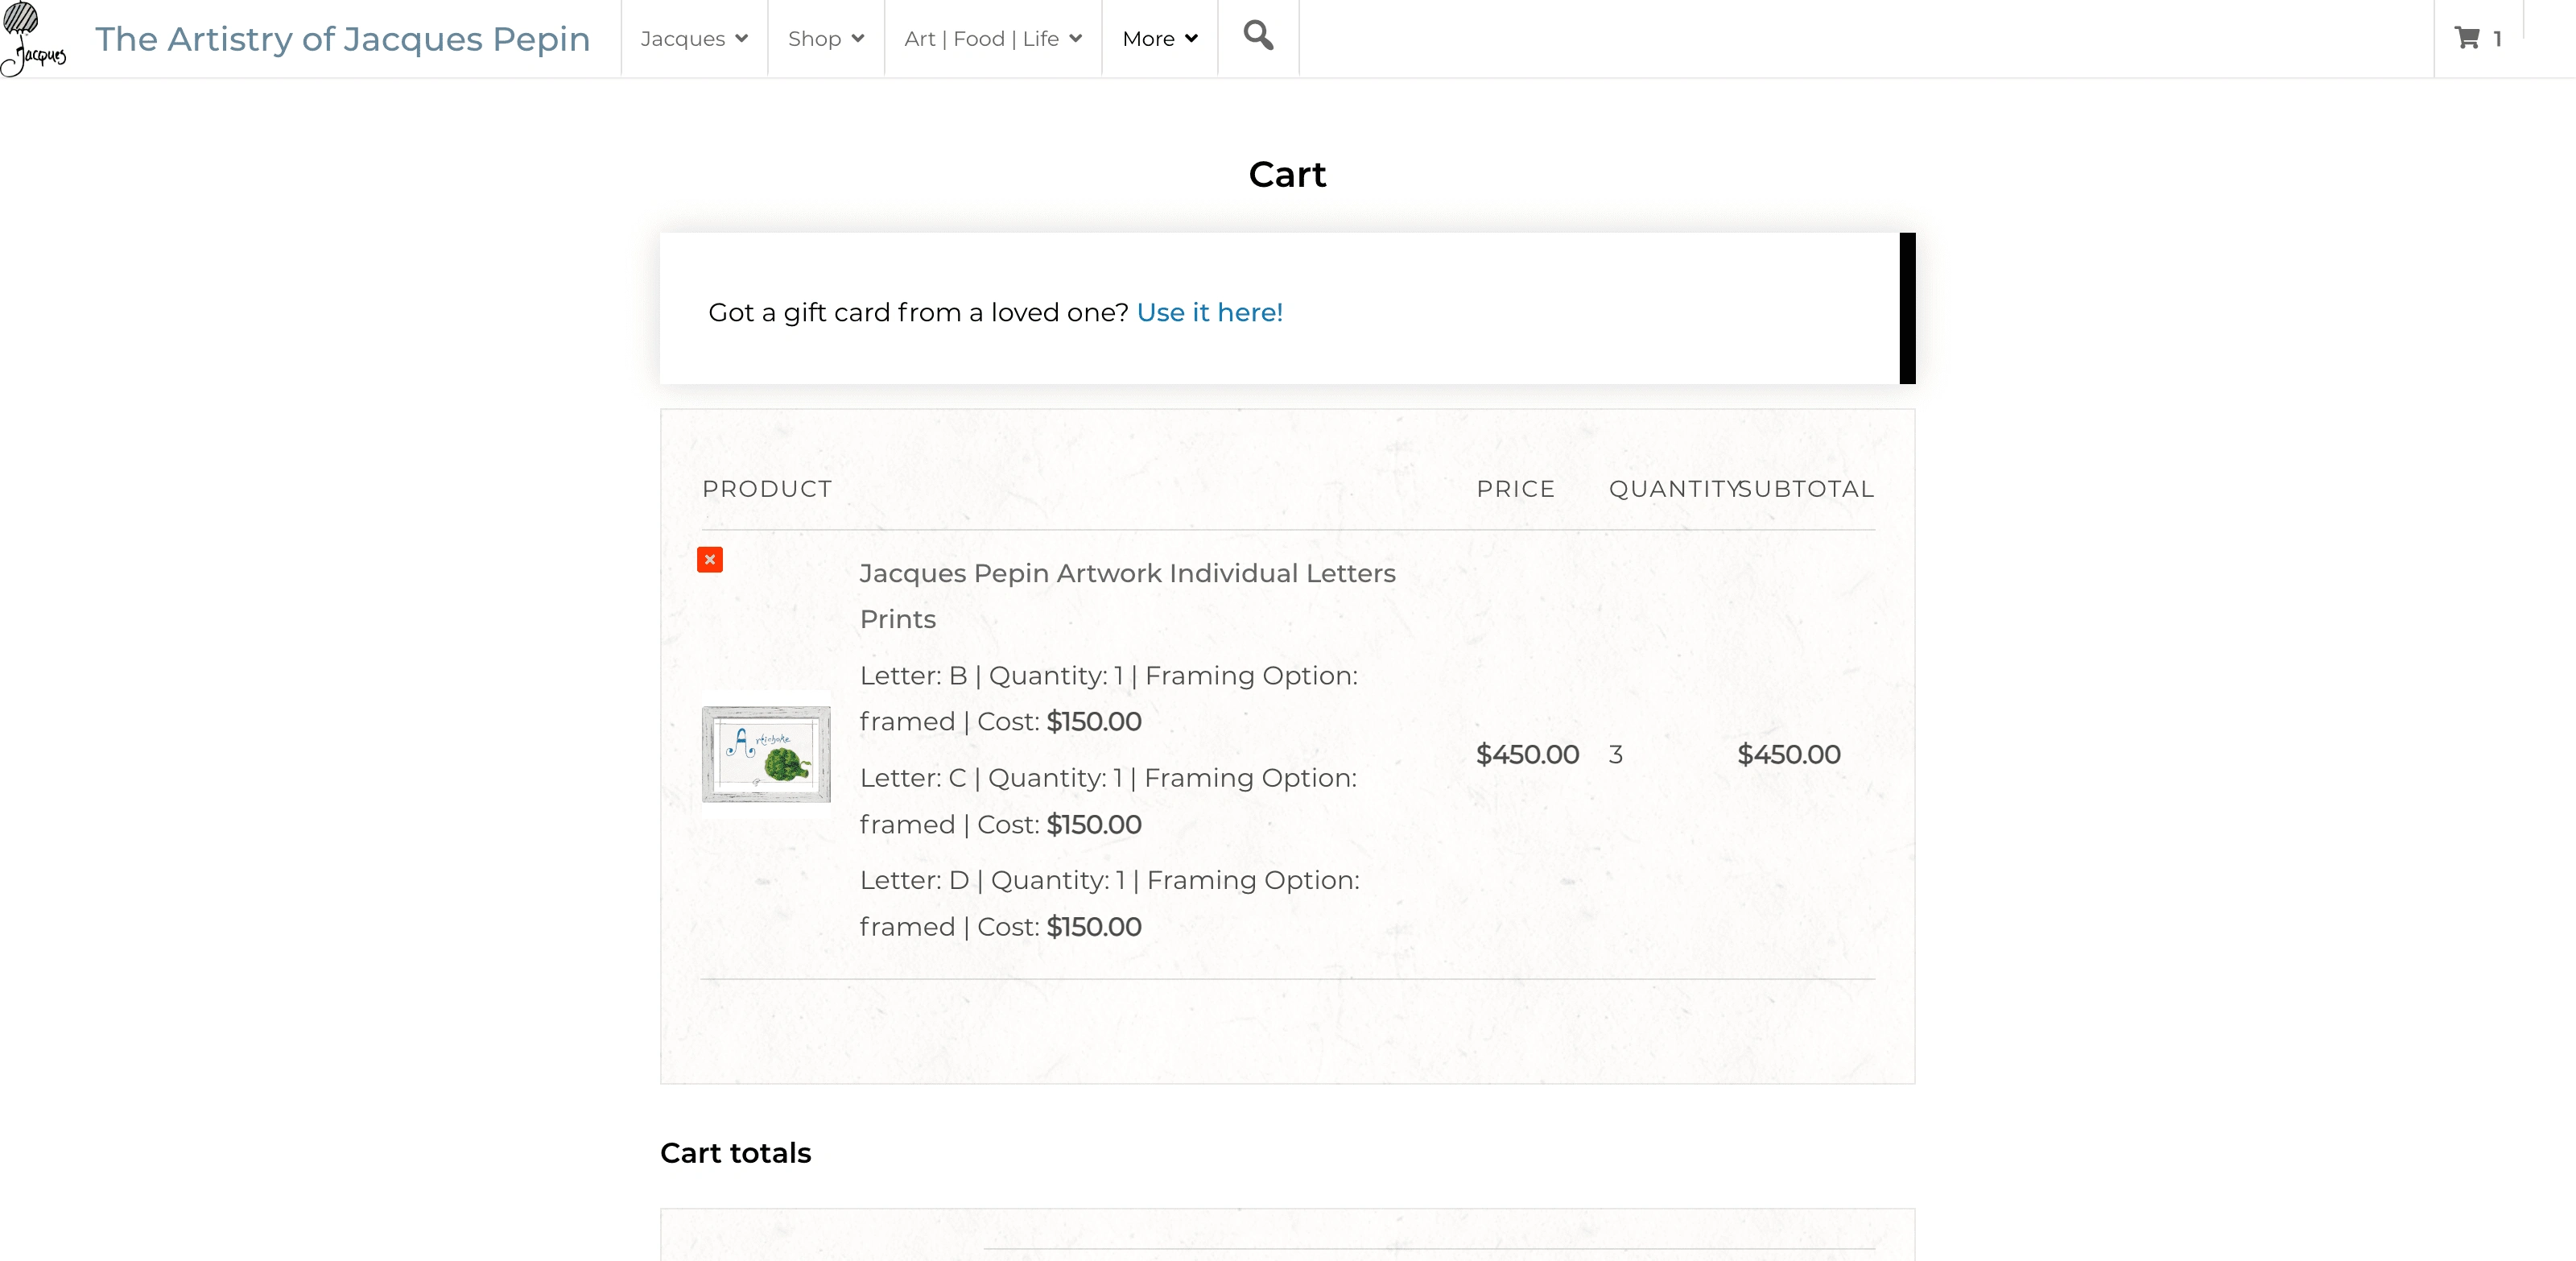Click the price value $450.00 in Price column

(x=1527, y=754)
